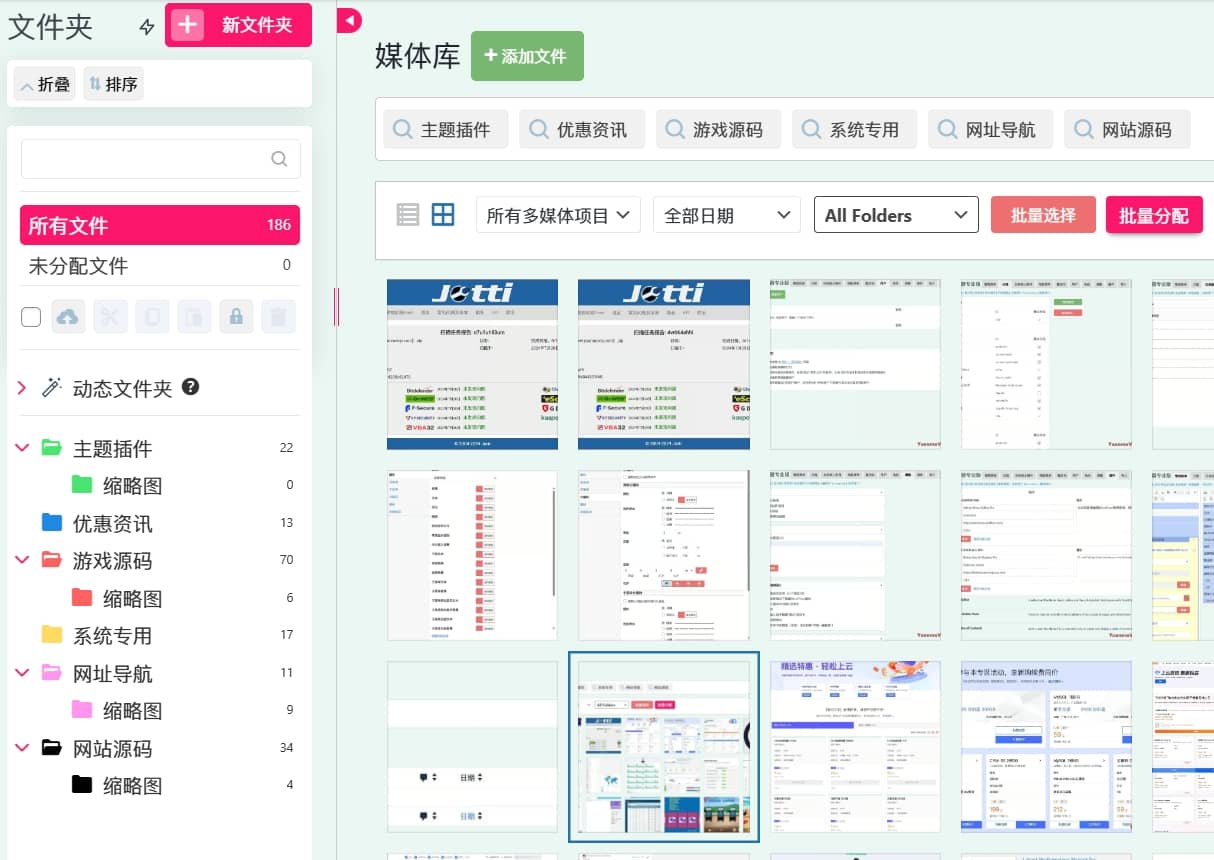The height and width of the screenshot is (860, 1214).
Task: Click the green 添加文件 button
Action: coord(527,56)
